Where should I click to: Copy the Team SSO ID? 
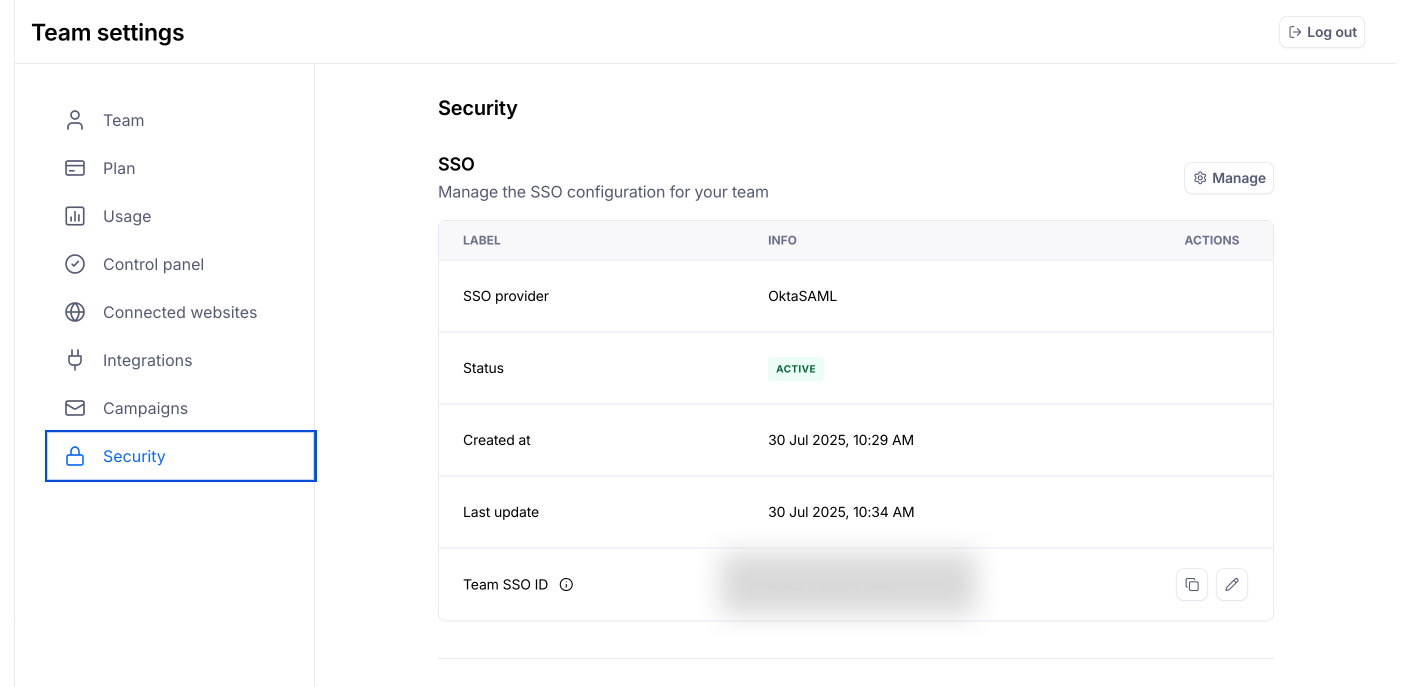[x=1192, y=584]
